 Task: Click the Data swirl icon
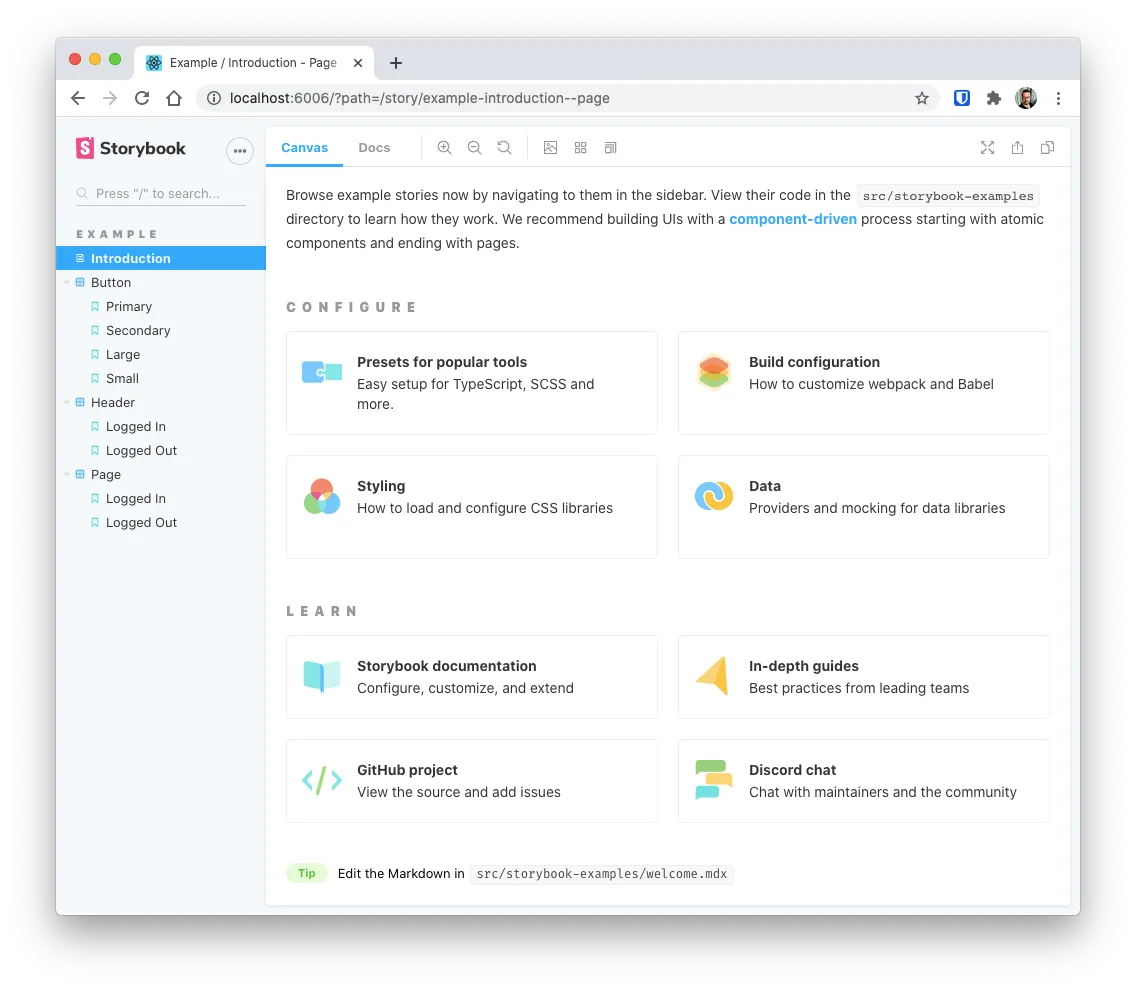[714, 496]
